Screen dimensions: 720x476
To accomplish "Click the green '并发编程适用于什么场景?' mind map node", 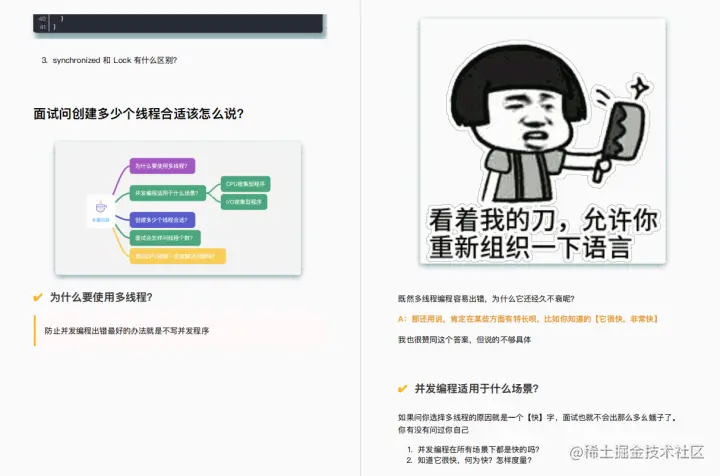I will click(x=167, y=193).
